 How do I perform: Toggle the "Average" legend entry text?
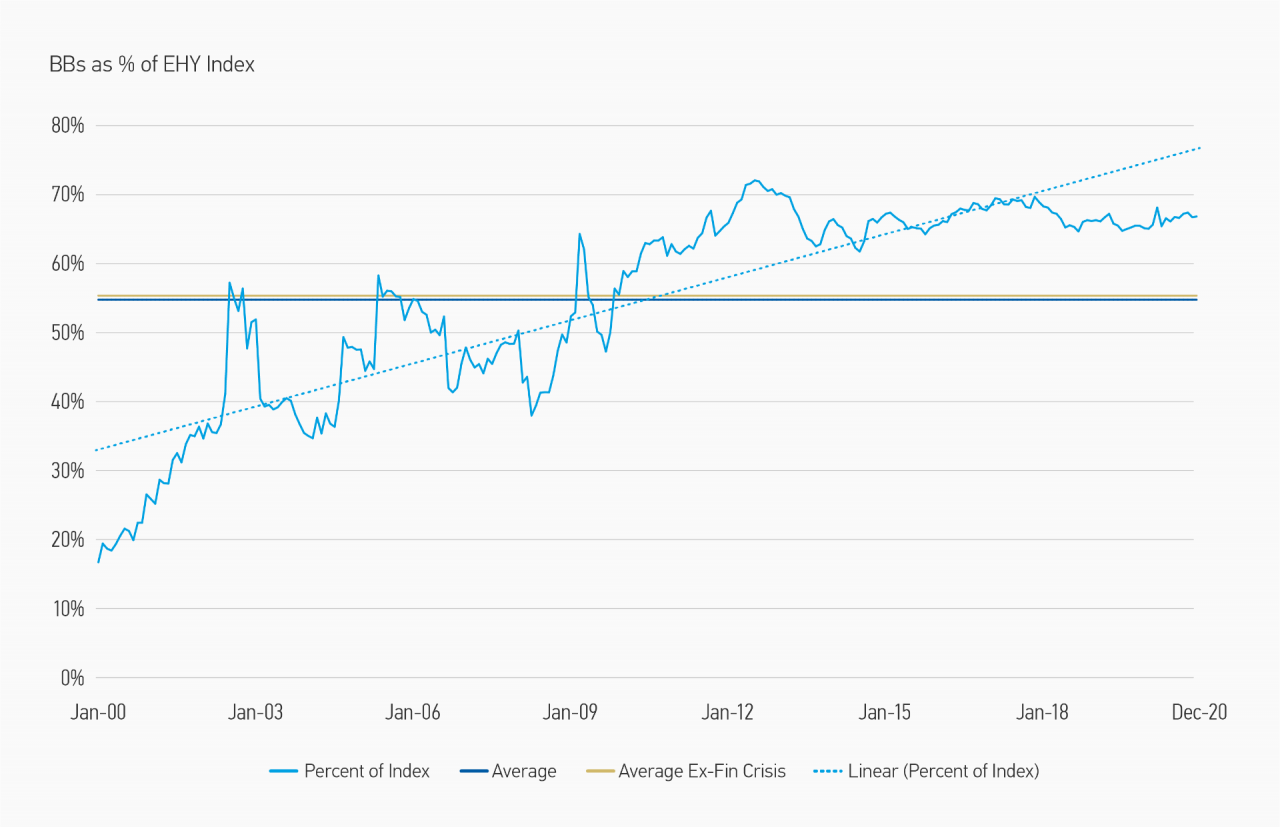524,771
